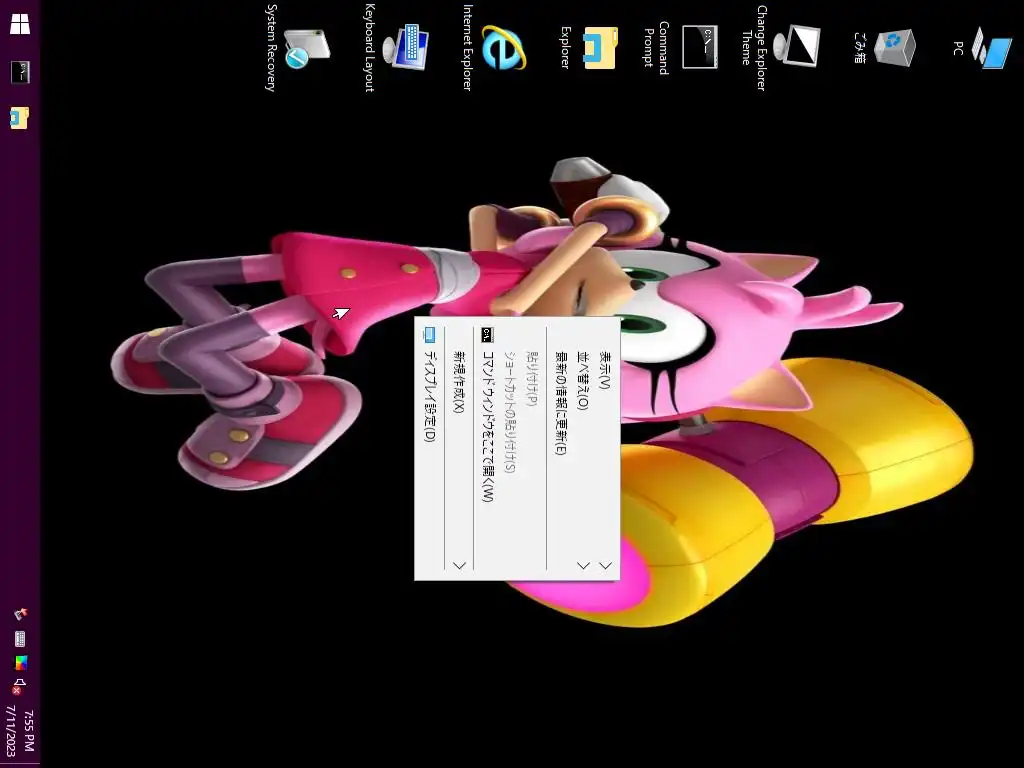
Task: Select the Change Explorer Theme desktop icon
Action: [x=788, y=47]
